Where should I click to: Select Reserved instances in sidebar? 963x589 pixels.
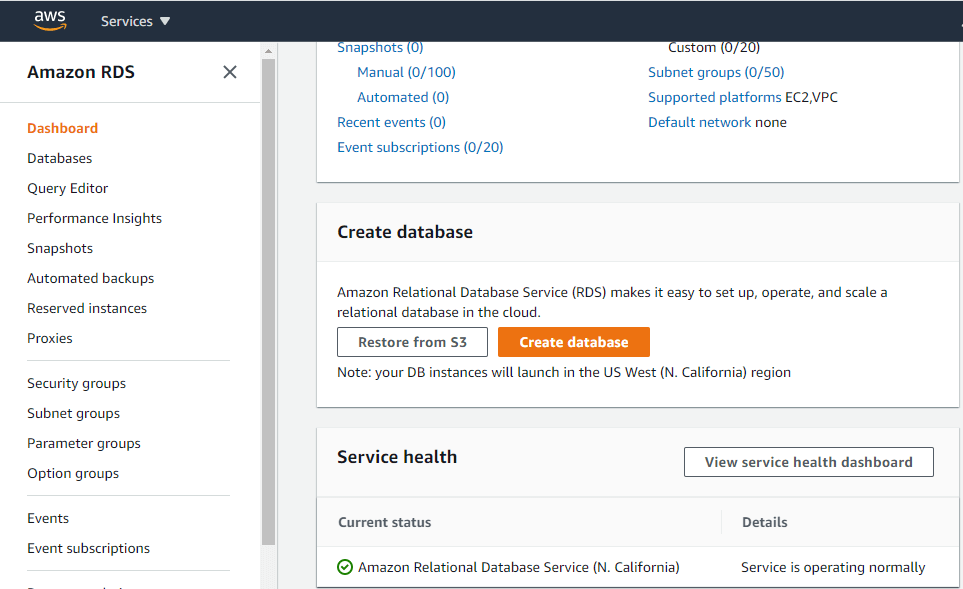point(87,308)
